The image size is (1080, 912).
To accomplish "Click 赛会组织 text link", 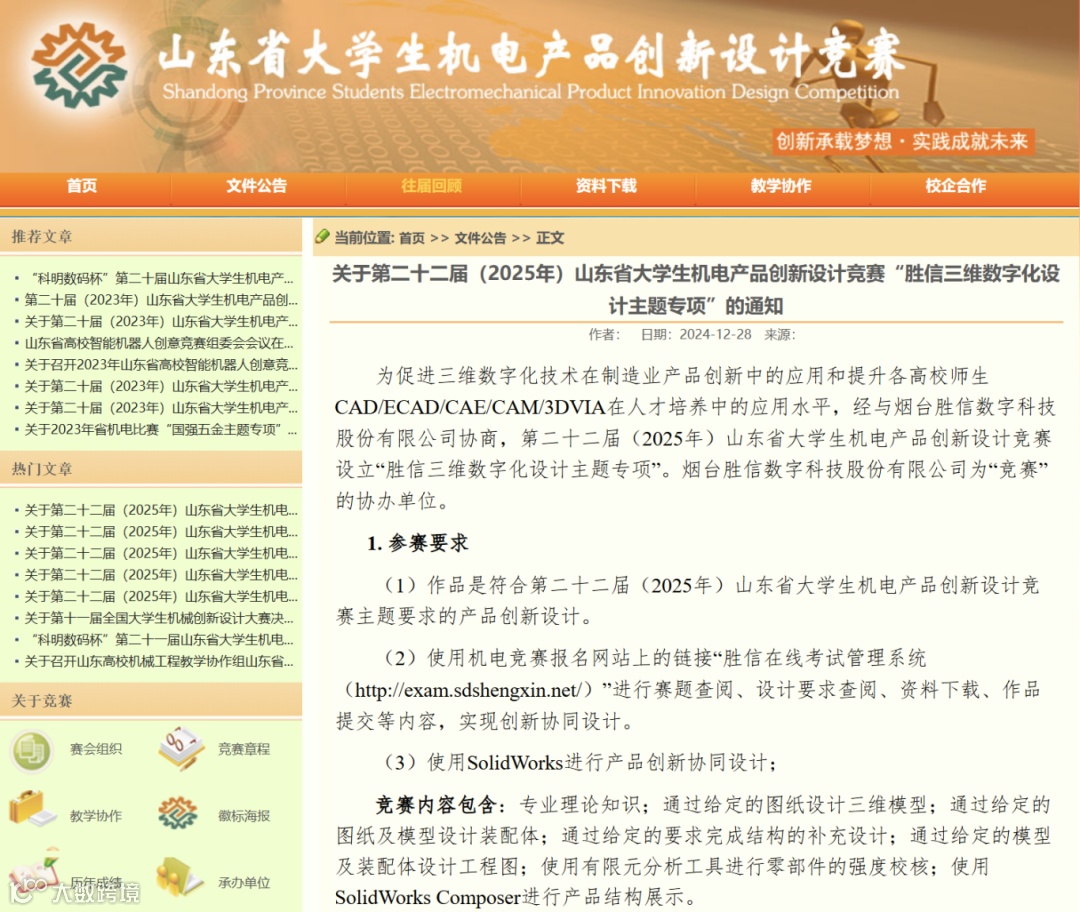I will click(96, 749).
